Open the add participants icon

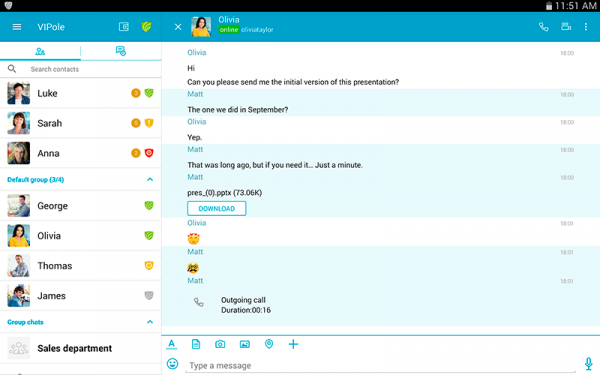point(566,26)
